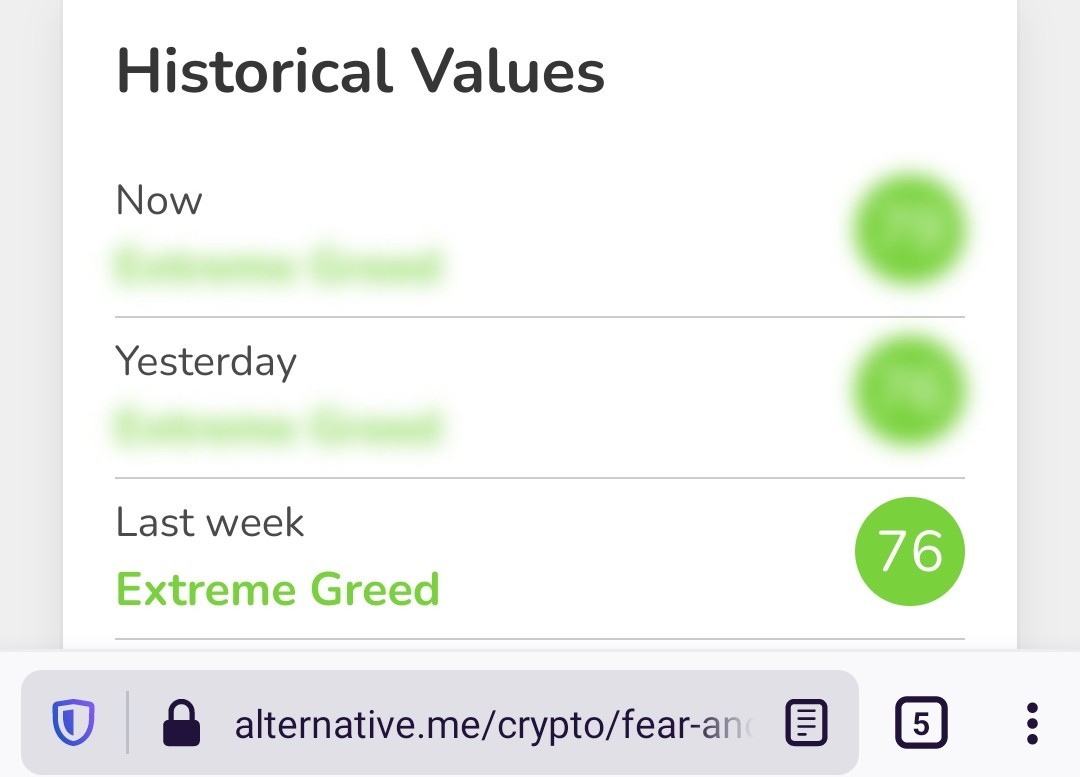
Task: Click the green Extreme Greed text
Action: point(278,589)
